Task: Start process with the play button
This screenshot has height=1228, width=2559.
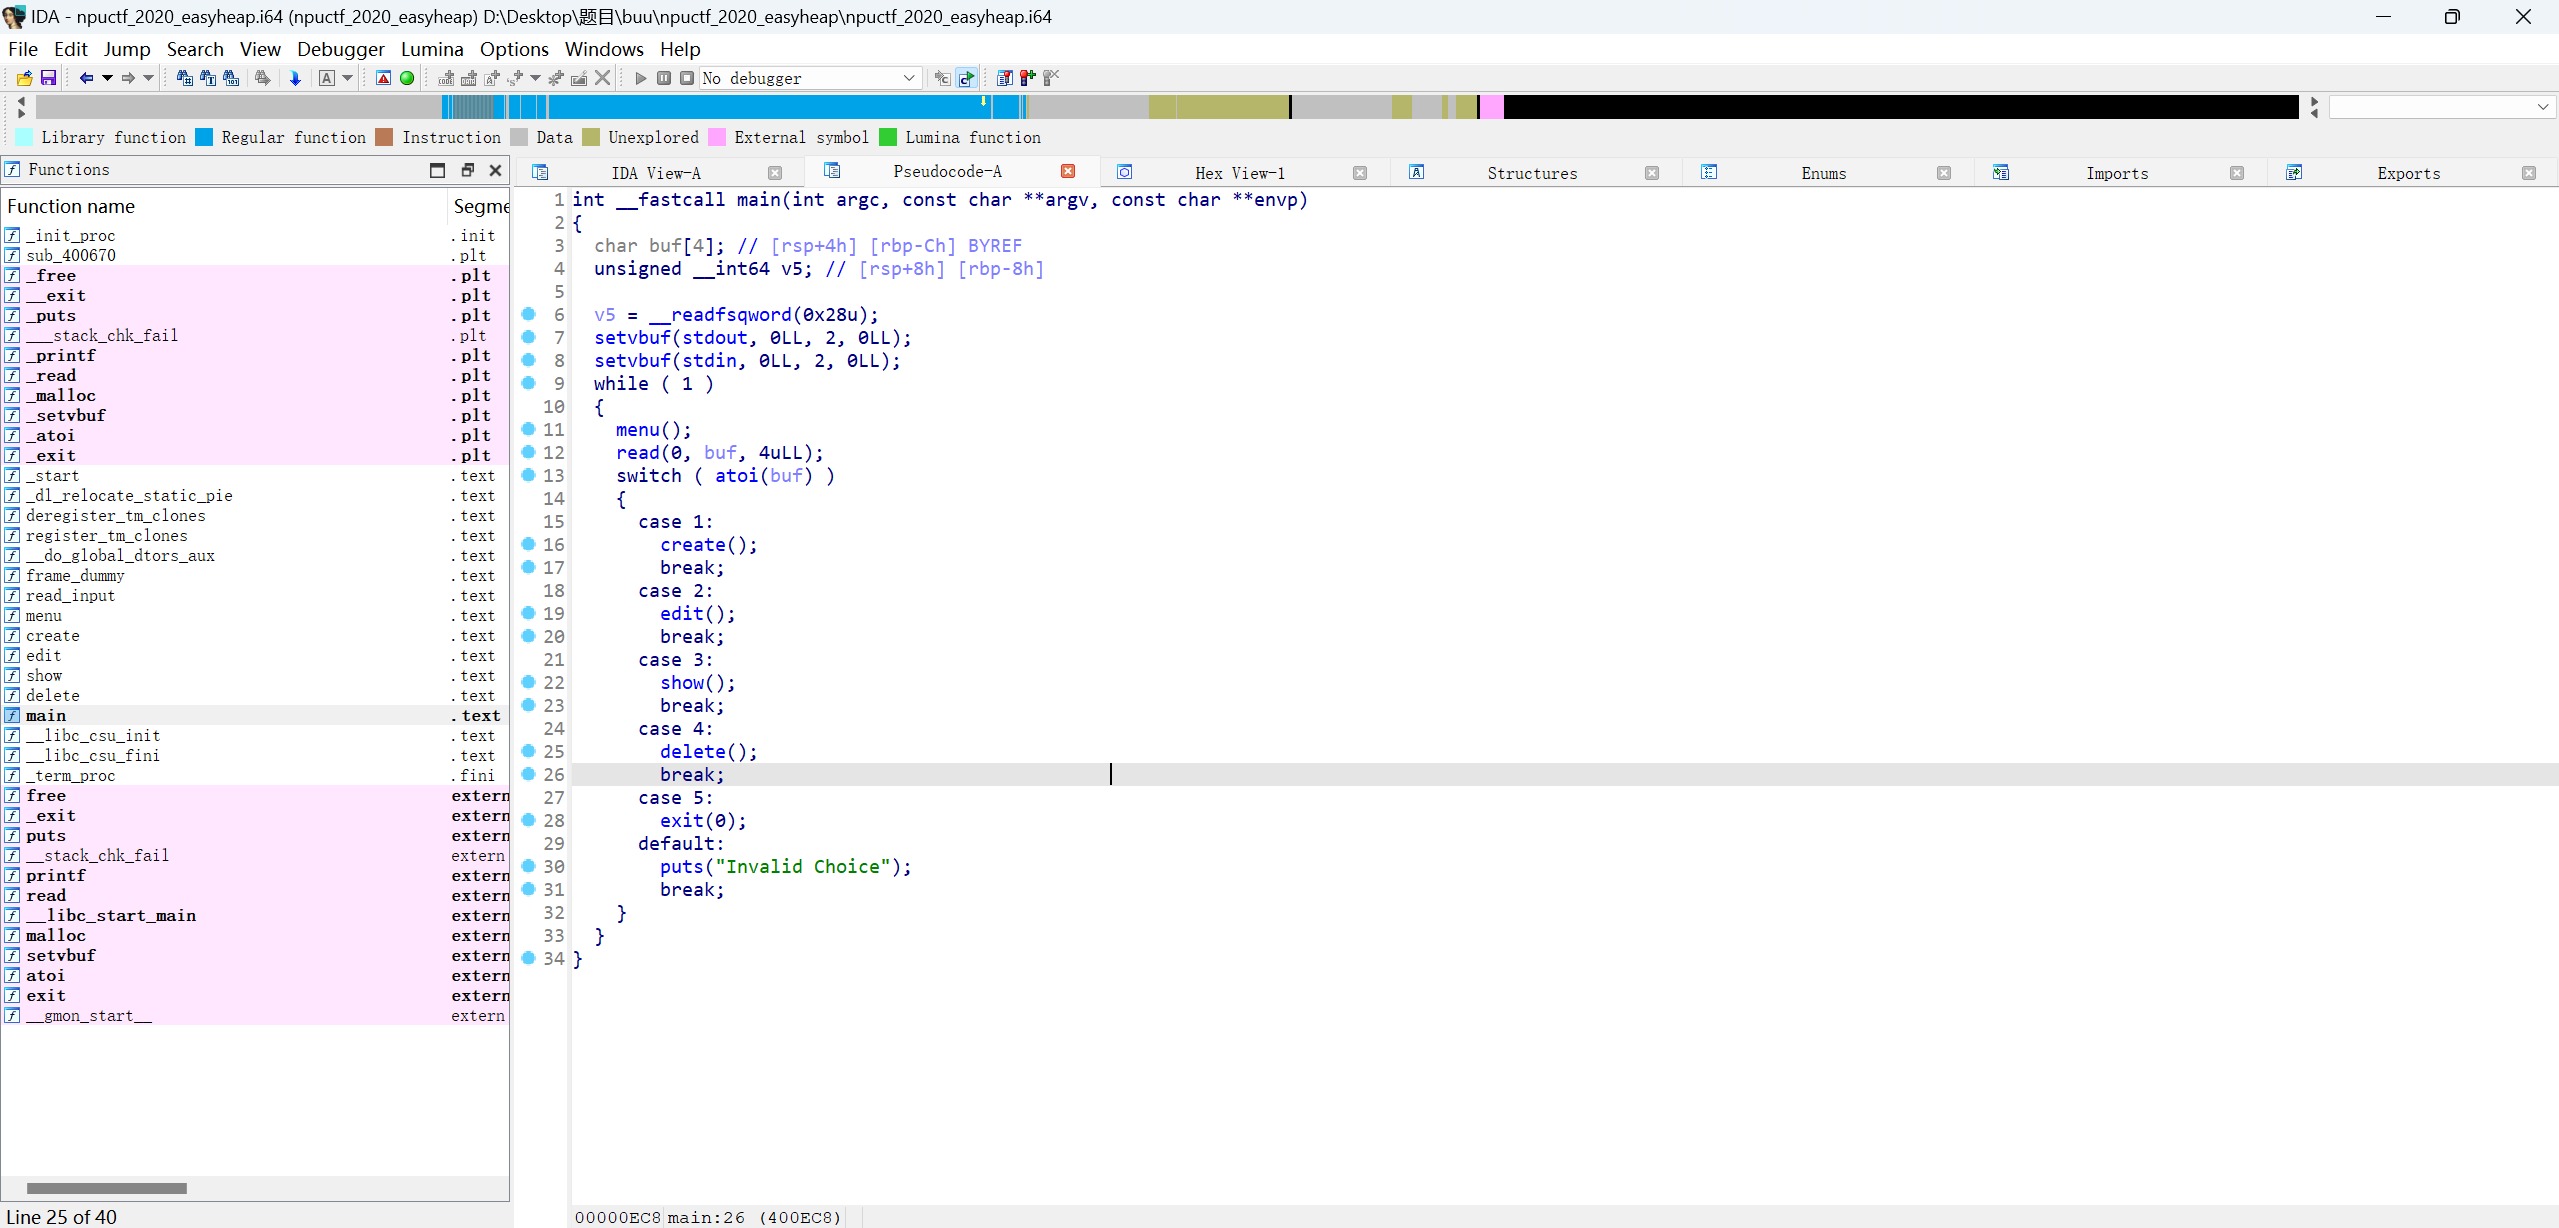Action: (x=641, y=78)
